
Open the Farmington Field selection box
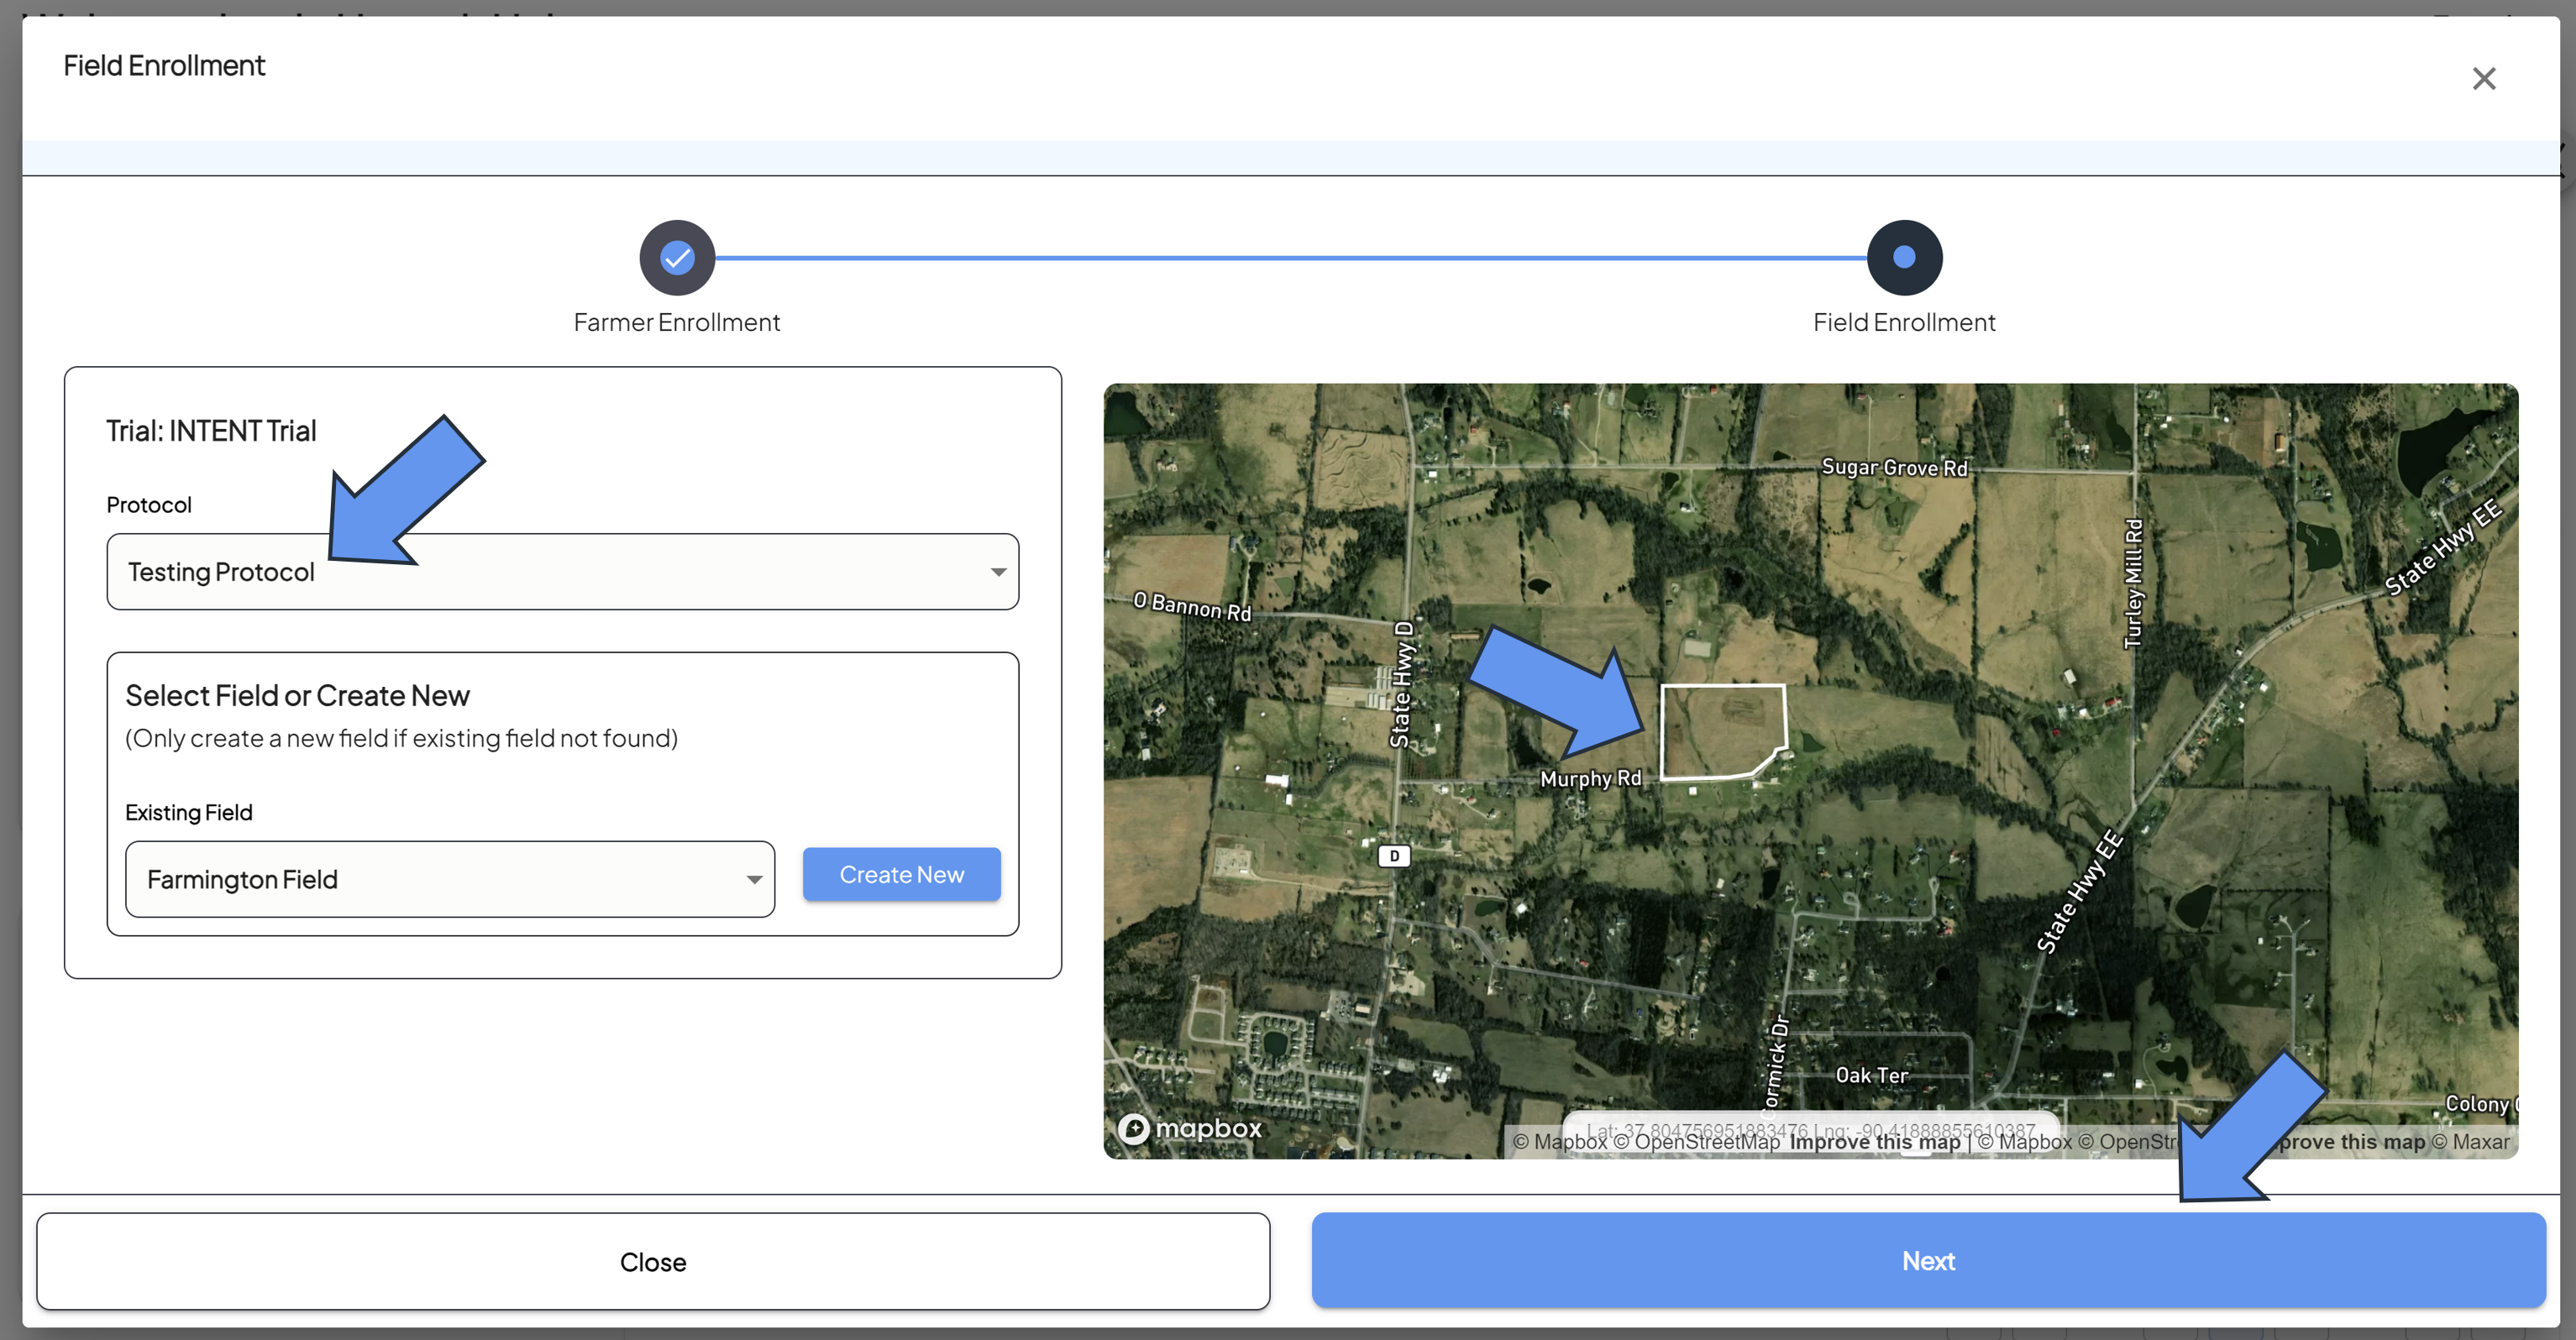click(450, 879)
